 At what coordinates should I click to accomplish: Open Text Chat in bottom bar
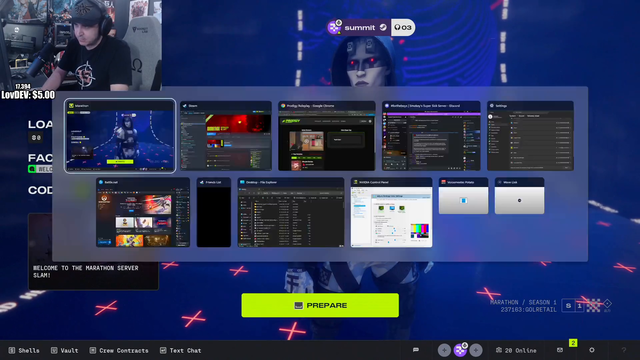[x=180, y=350]
